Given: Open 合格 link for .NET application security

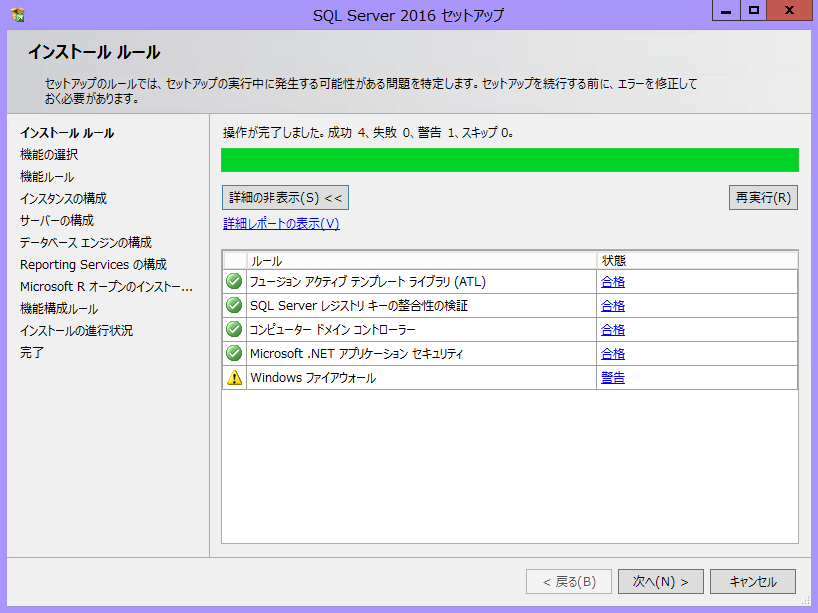Looking at the screenshot, I should tap(613, 354).
